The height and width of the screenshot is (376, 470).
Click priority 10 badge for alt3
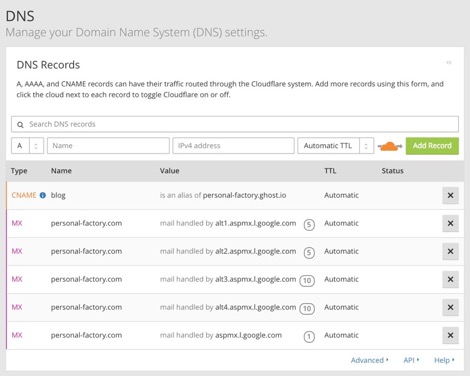[307, 281]
